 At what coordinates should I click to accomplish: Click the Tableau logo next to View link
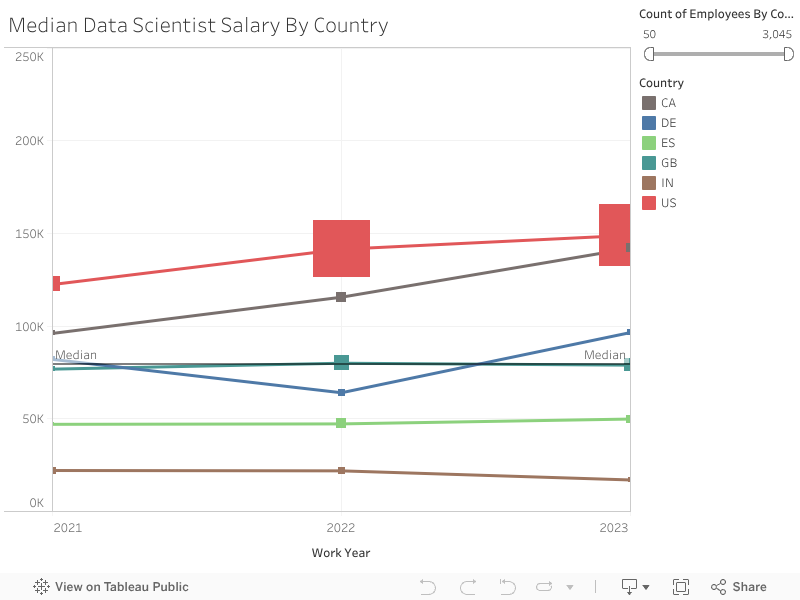(x=40, y=586)
